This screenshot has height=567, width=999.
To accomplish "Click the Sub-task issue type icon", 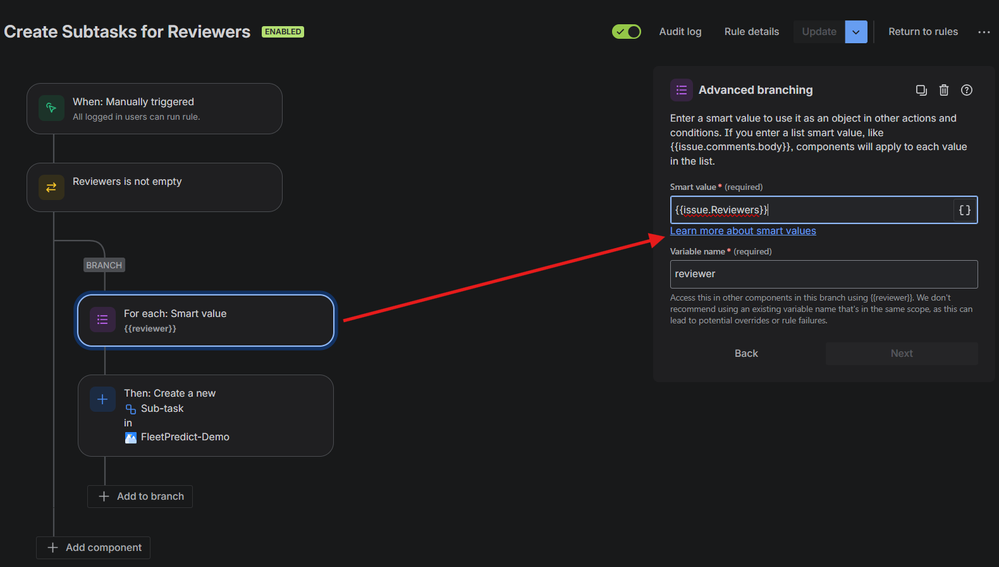I will 130,409.
